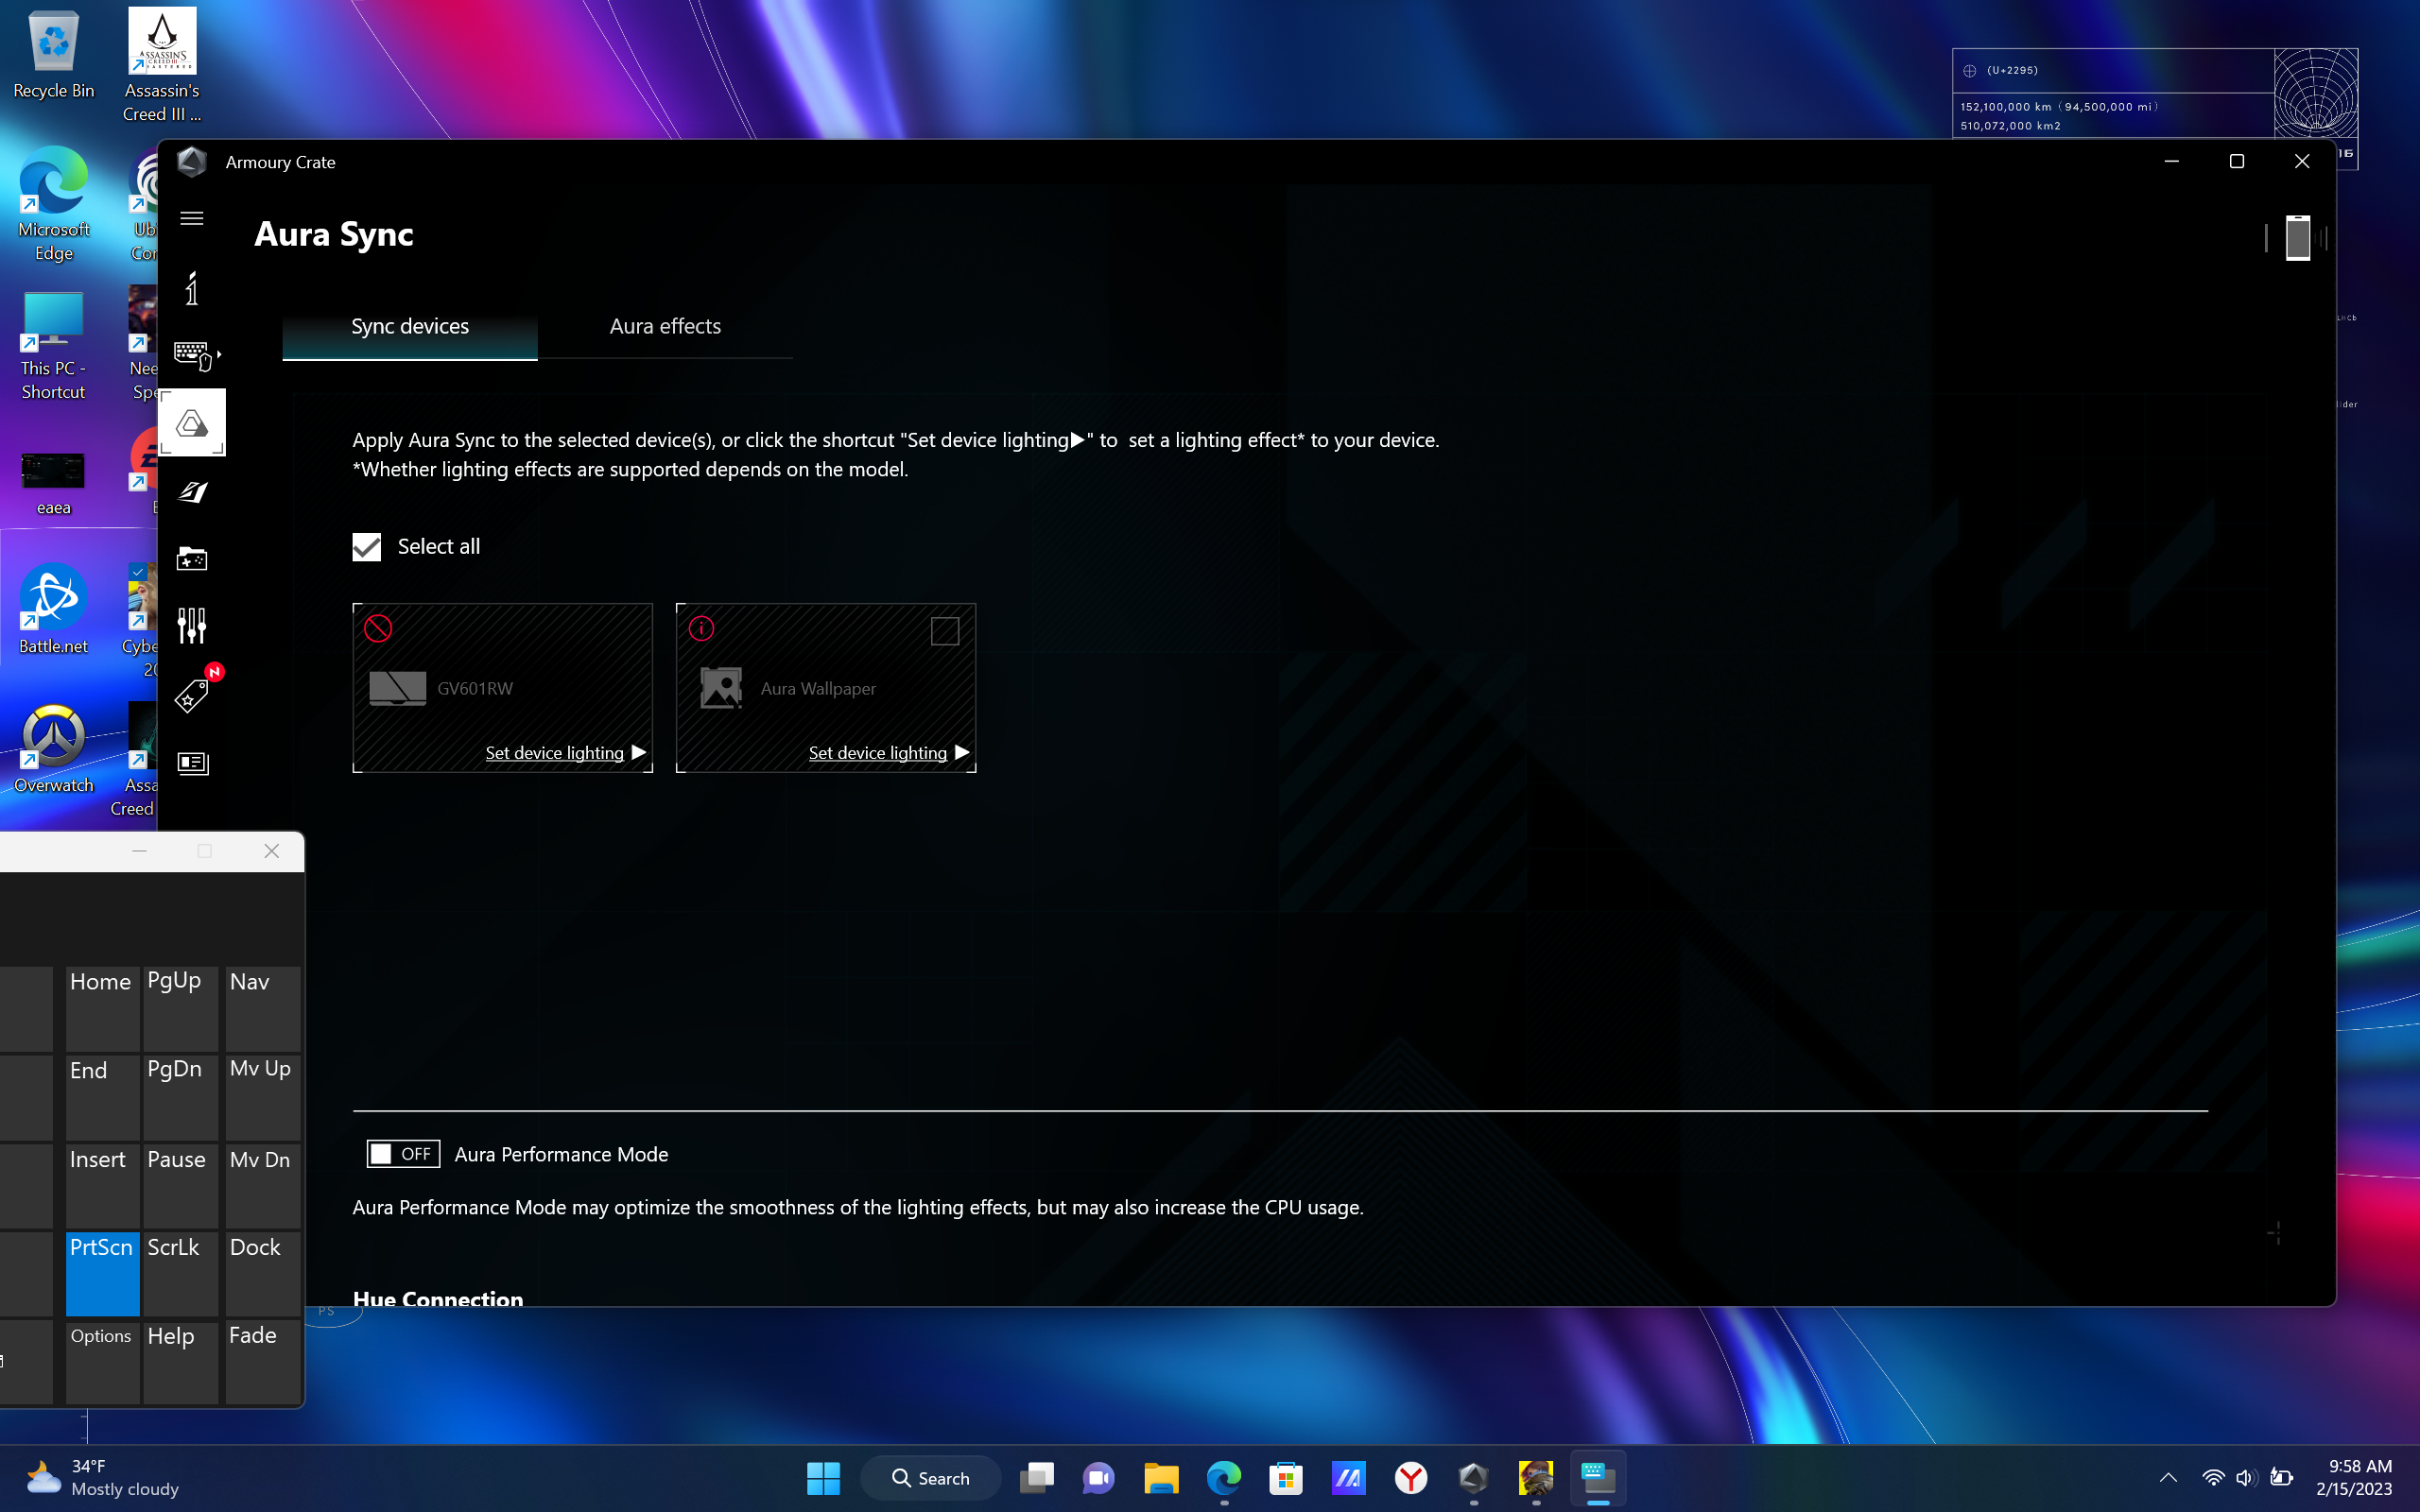Viewport: 2420px width, 1512px height.
Task: Expand GV601RW Set device lighting arrow
Action: [639, 752]
